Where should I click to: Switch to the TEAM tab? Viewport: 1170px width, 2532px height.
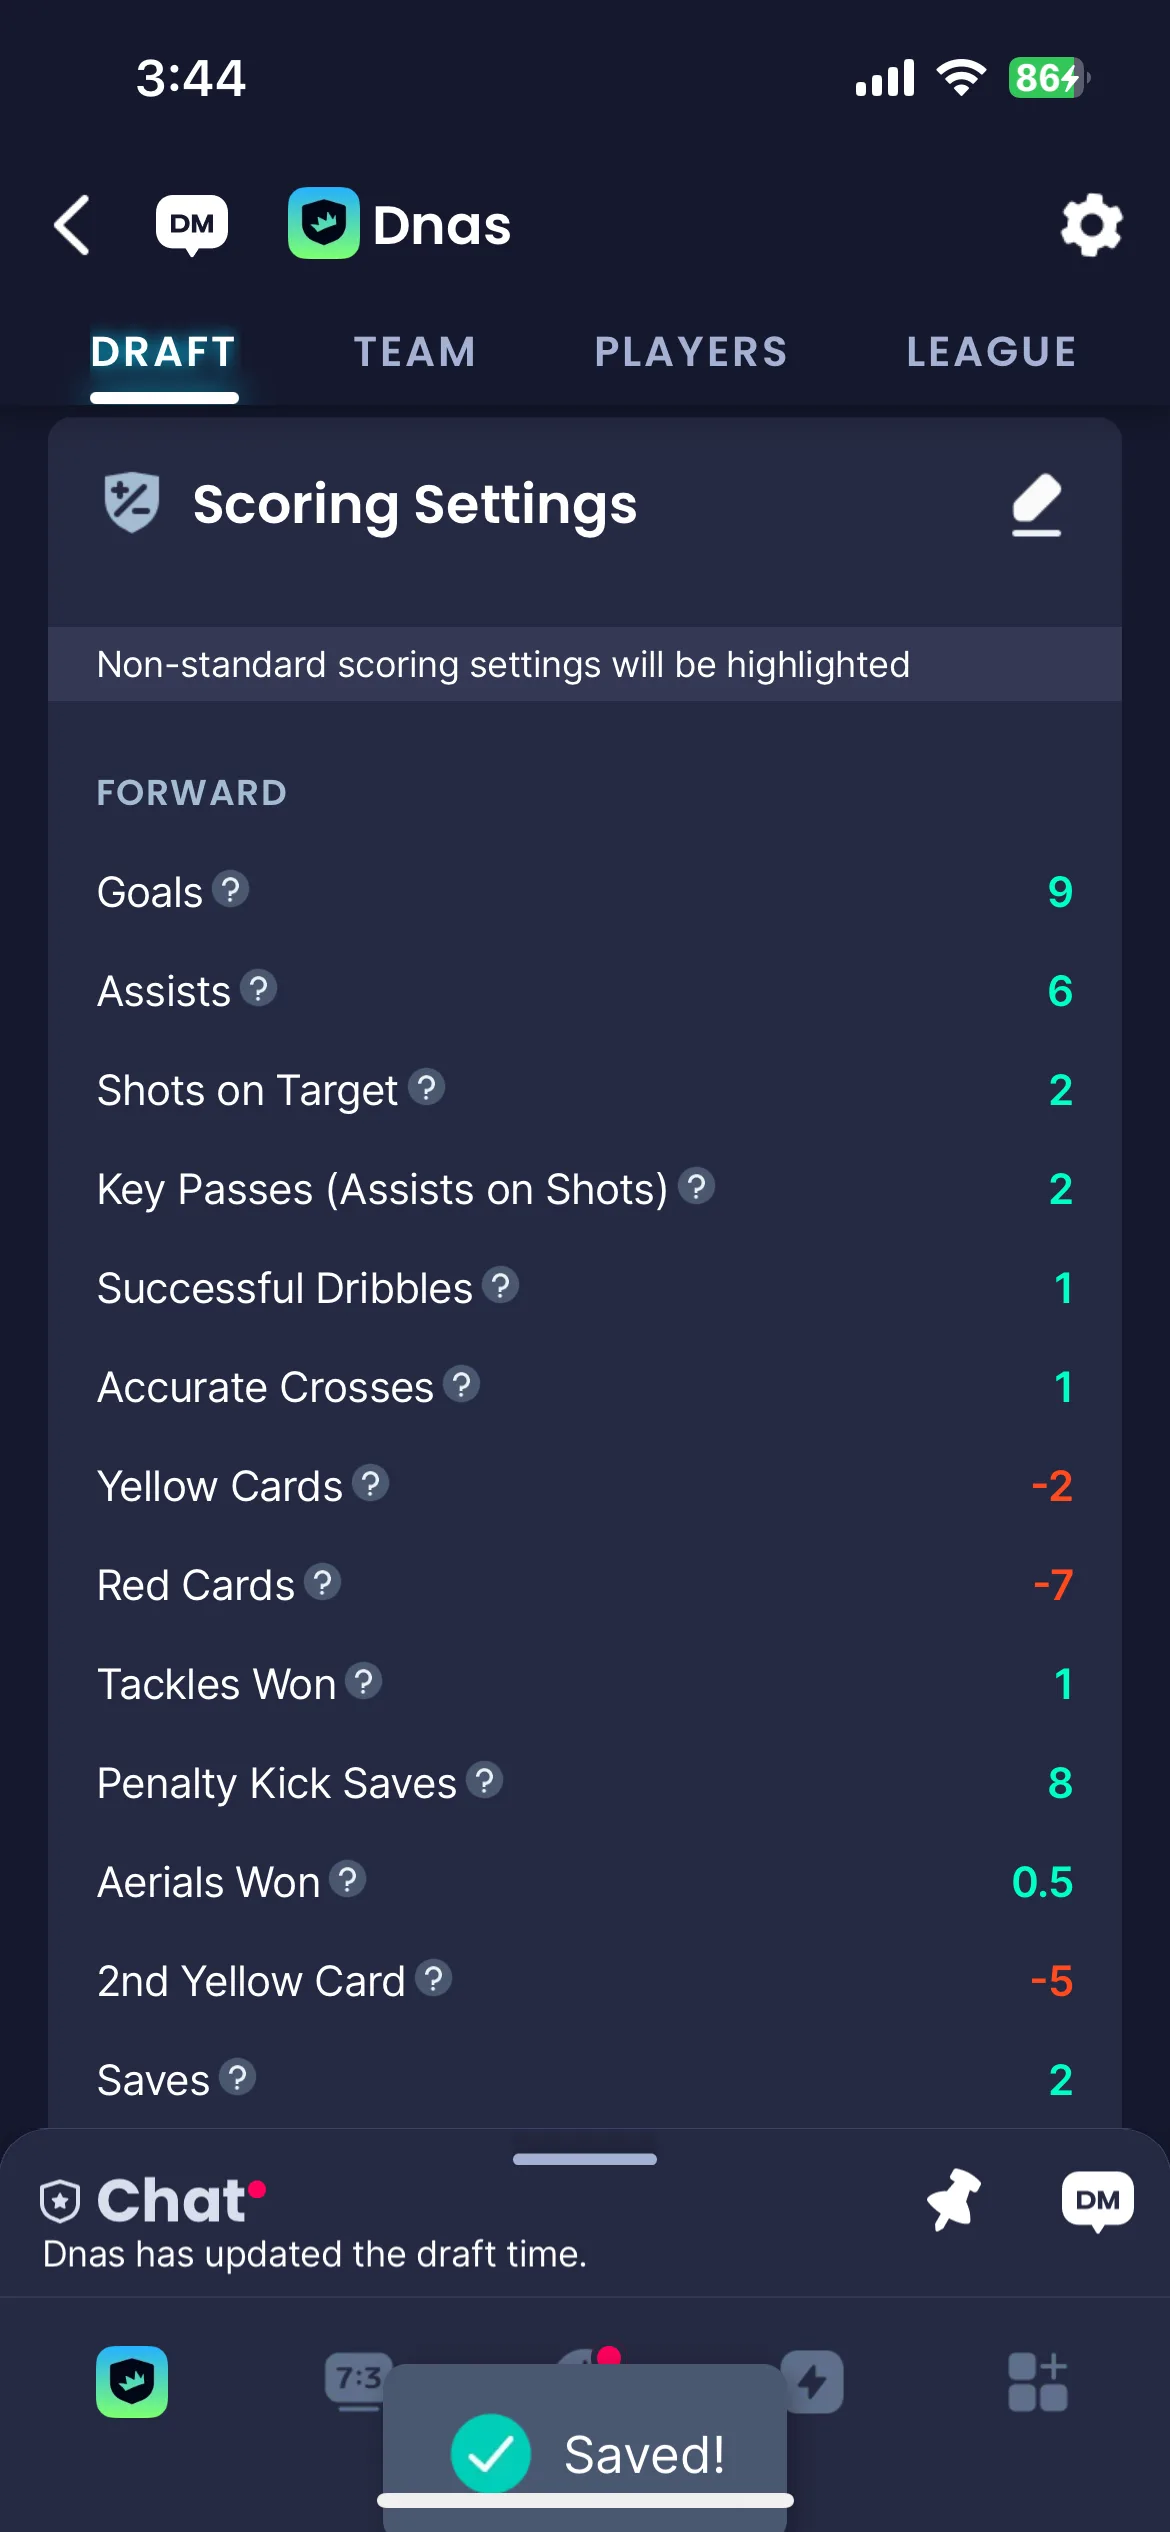pyautogui.click(x=415, y=352)
